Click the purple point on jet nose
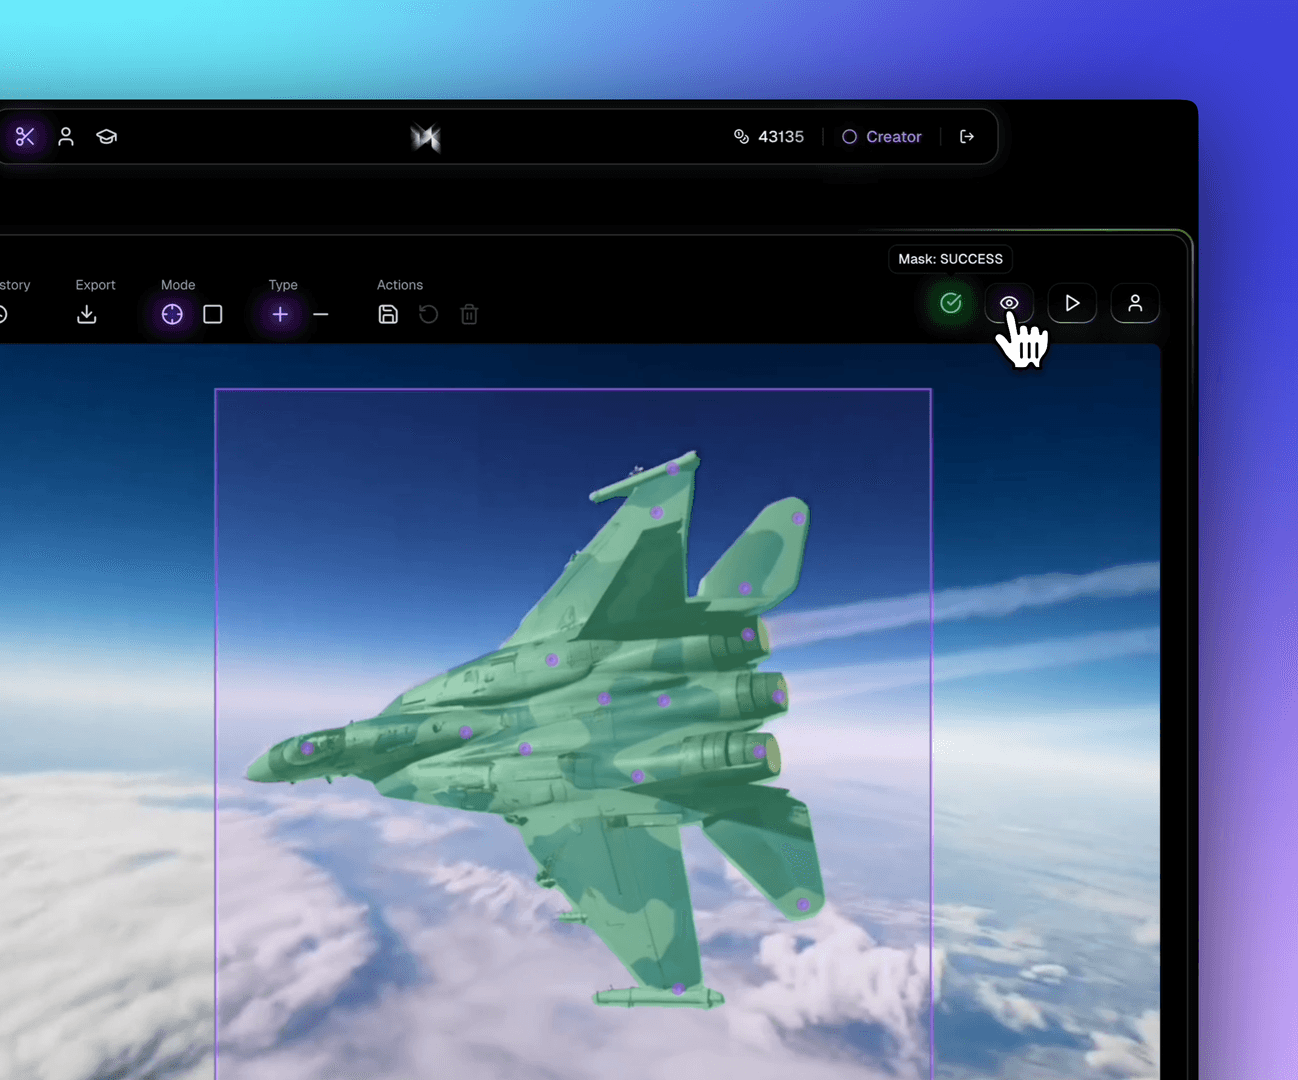Screen dimensions: 1298x1080 click(307, 748)
